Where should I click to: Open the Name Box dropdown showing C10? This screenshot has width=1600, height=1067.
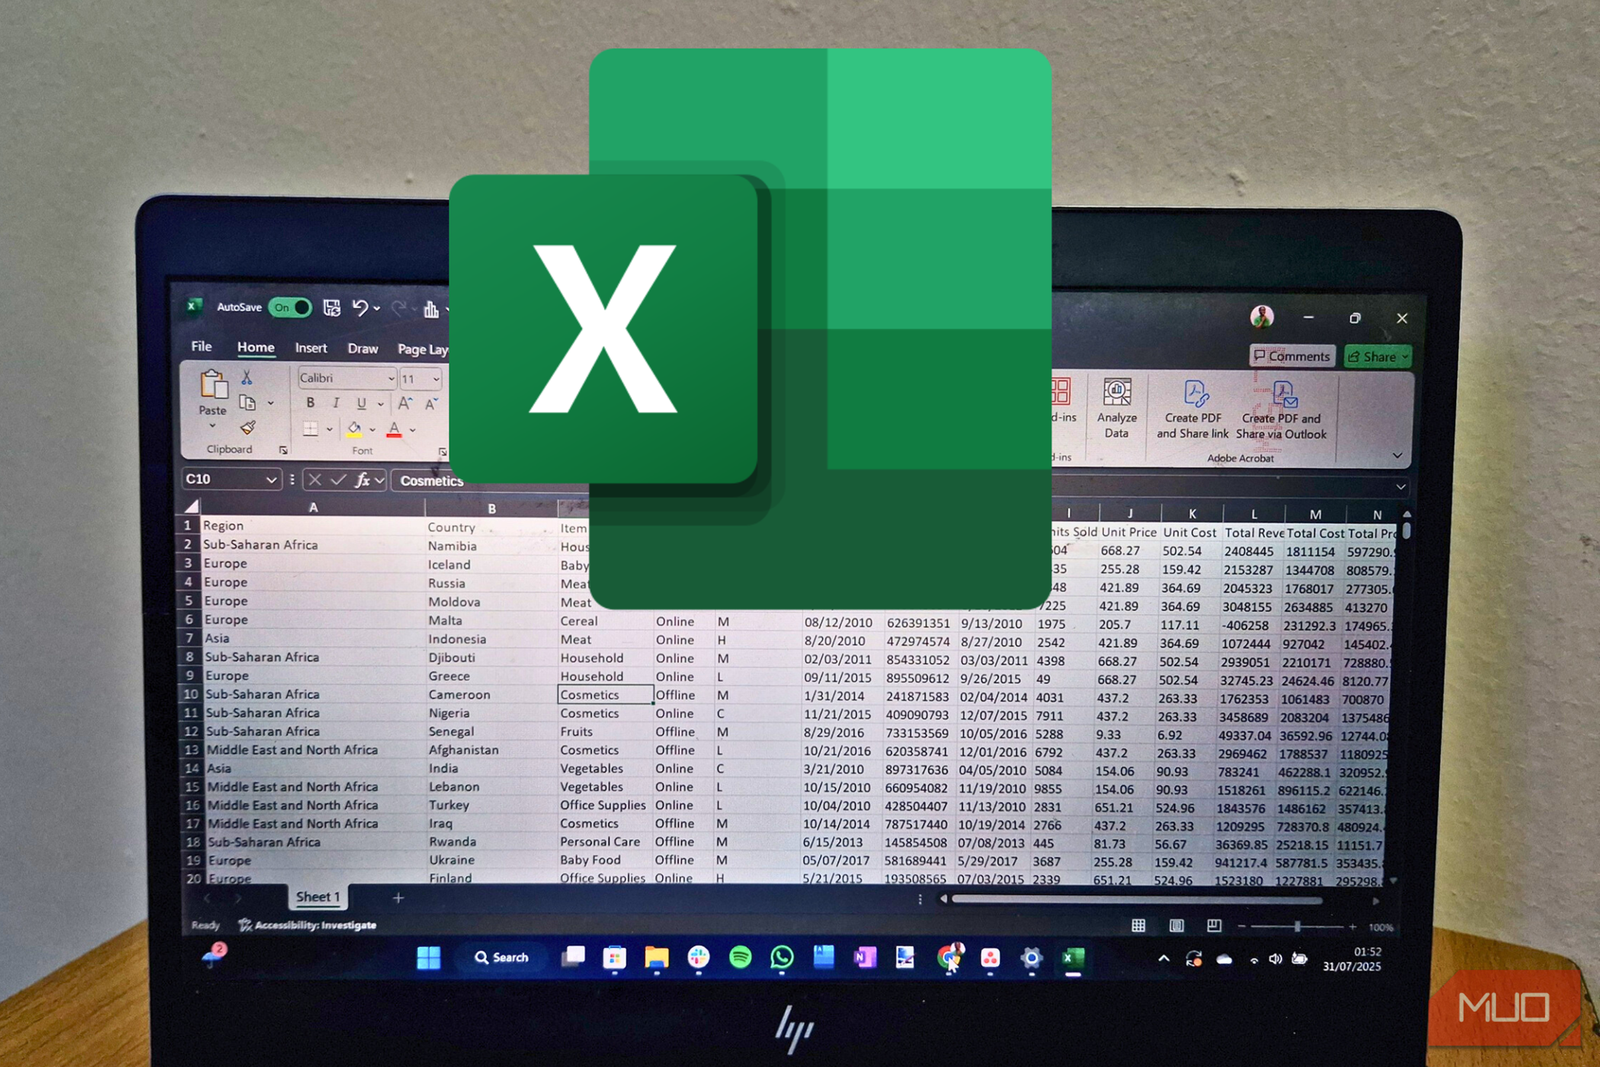pos(271,480)
